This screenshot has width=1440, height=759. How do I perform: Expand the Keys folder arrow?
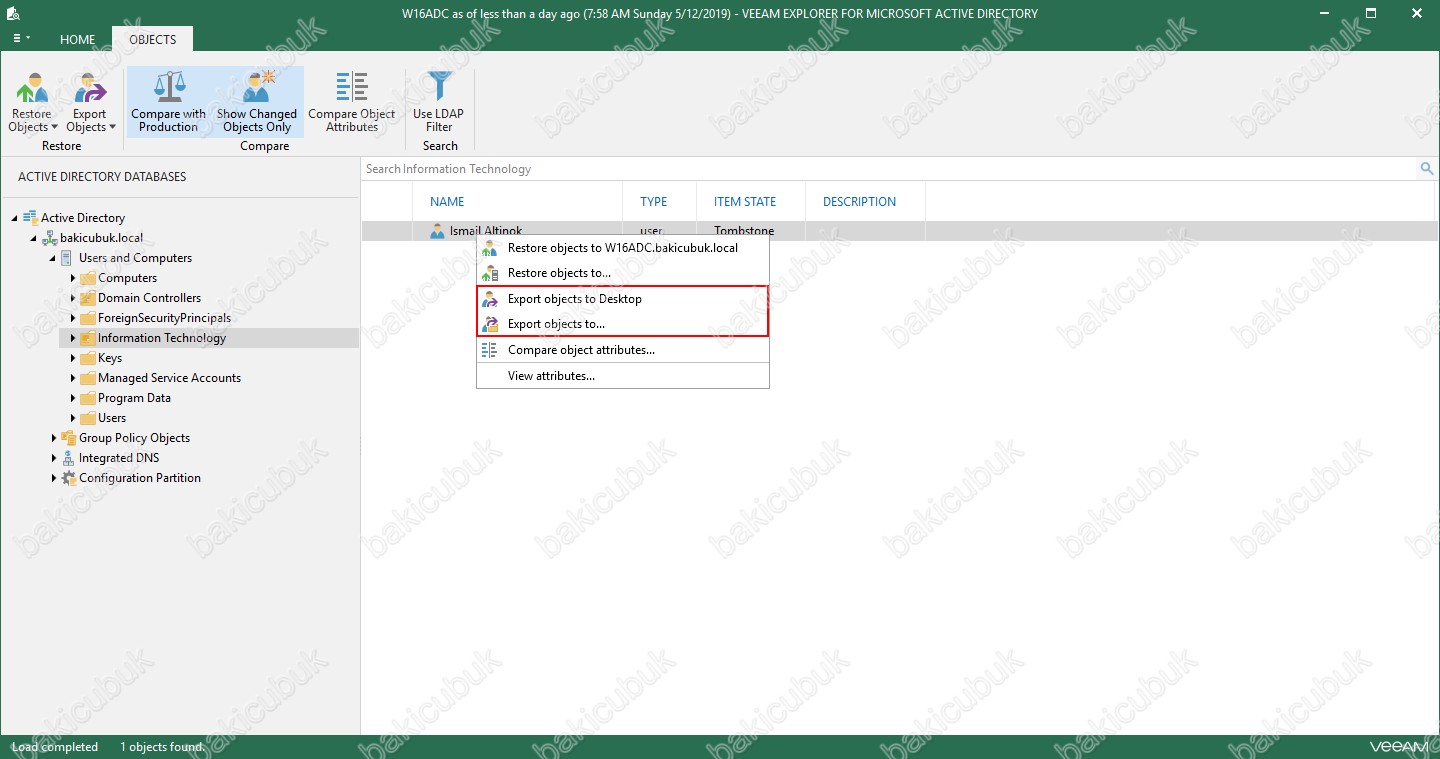click(73, 358)
